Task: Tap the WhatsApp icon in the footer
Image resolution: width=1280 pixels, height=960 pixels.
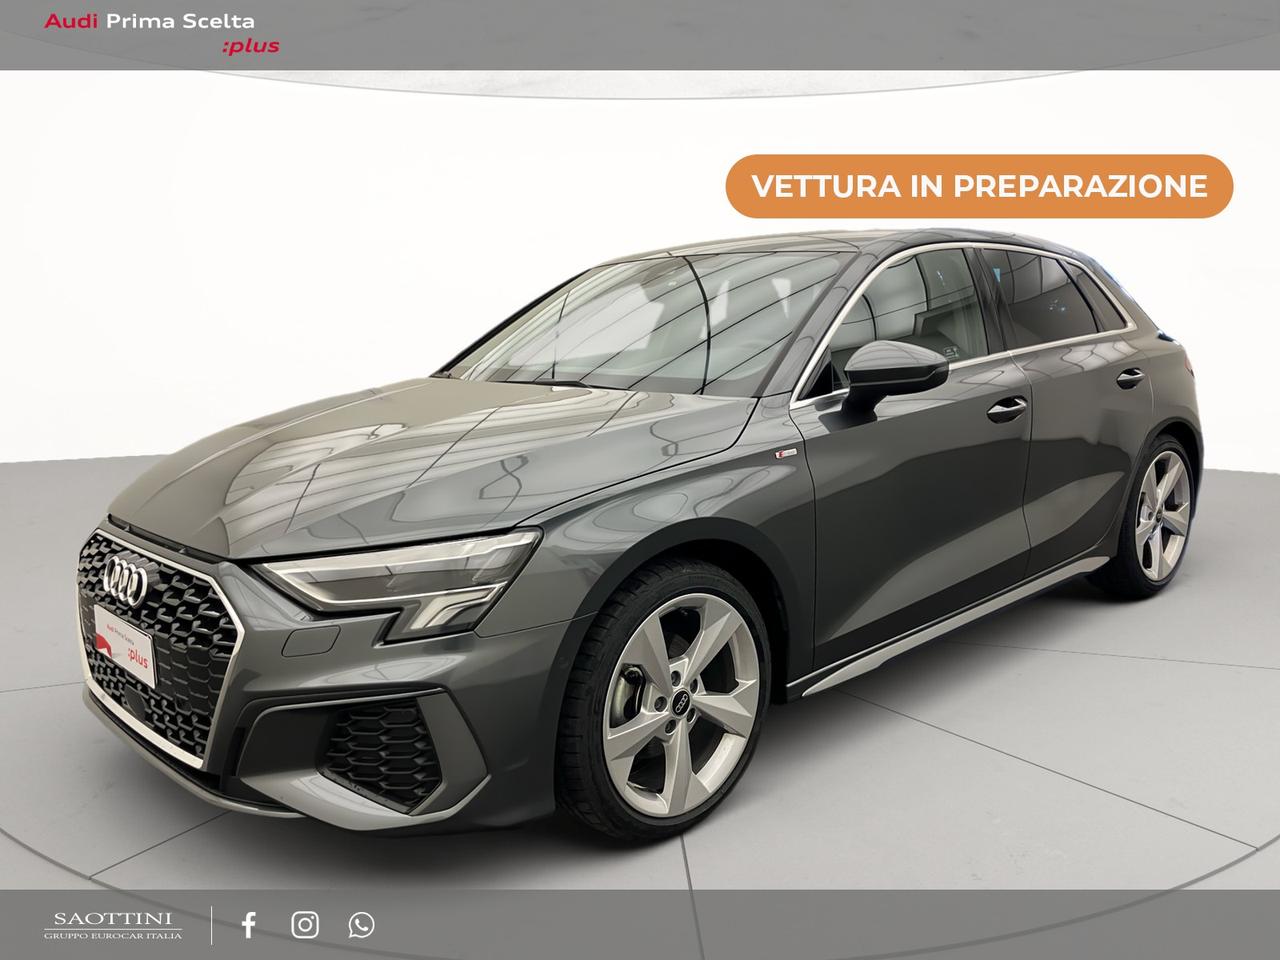Action: (361, 925)
